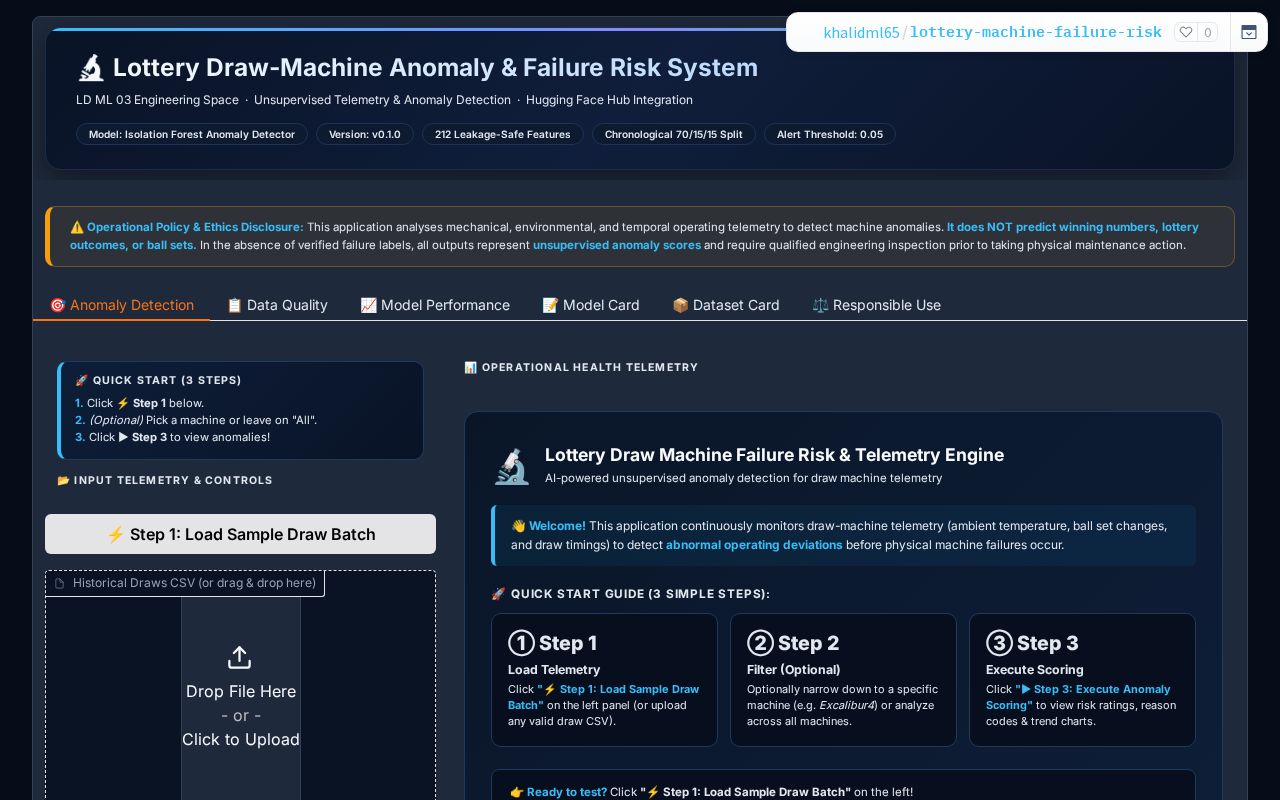Click the 'Chronological 70/15/15 Split' badge
This screenshot has width=1280, height=800.
[x=674, y=134]
